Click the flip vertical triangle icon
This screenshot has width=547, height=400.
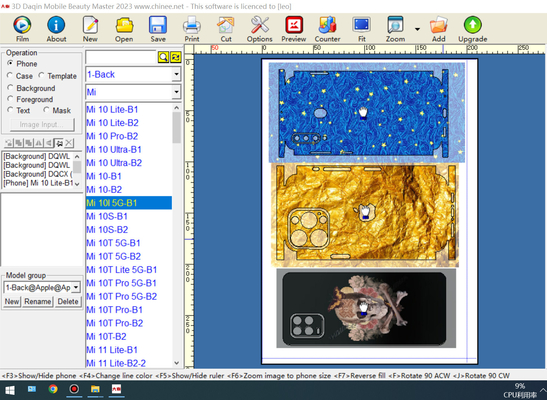click(49, 143)
